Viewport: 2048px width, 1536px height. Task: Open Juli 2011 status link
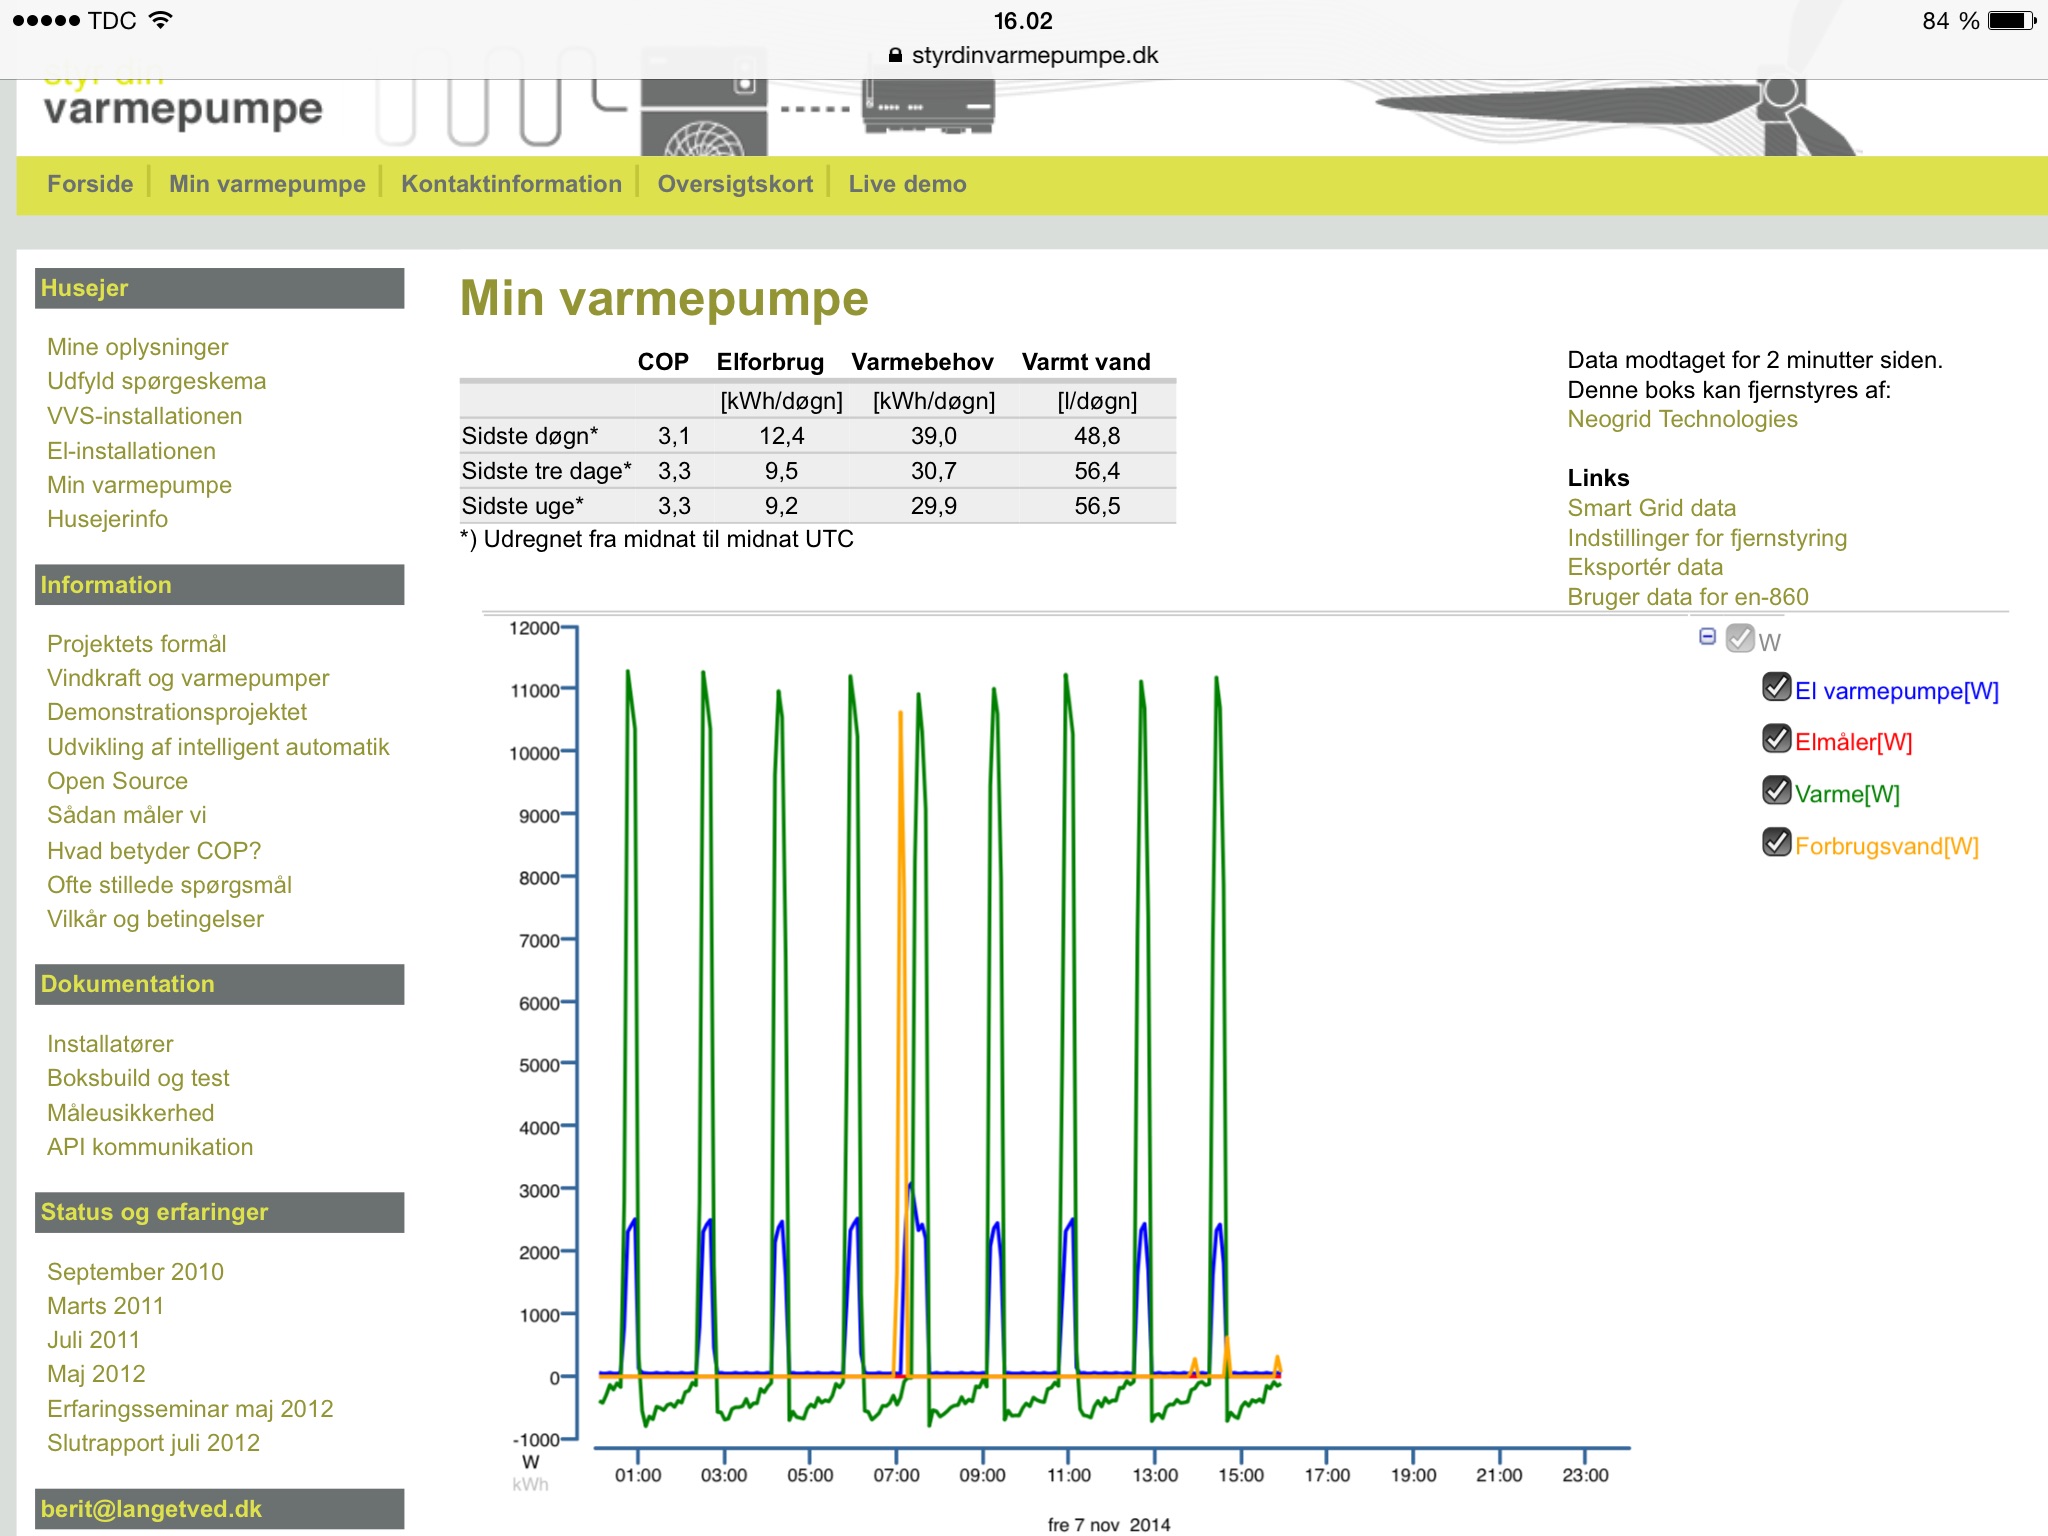(x=93, y=1340)
